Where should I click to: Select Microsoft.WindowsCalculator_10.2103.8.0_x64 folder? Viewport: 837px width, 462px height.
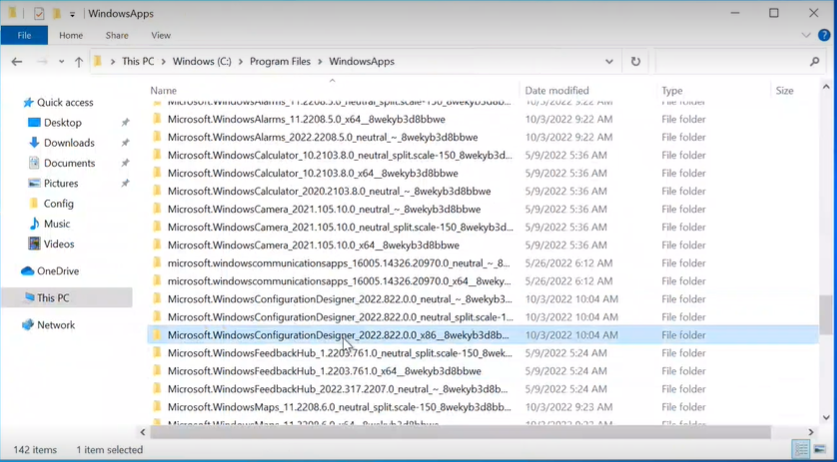tap(313, 173)
